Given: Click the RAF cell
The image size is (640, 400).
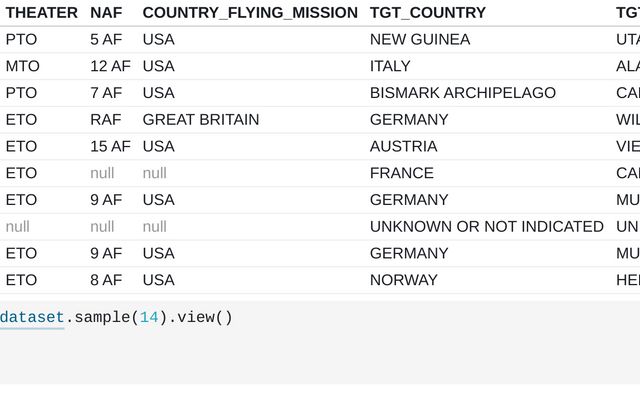Looking at the screenshot, I should point(105,120).
